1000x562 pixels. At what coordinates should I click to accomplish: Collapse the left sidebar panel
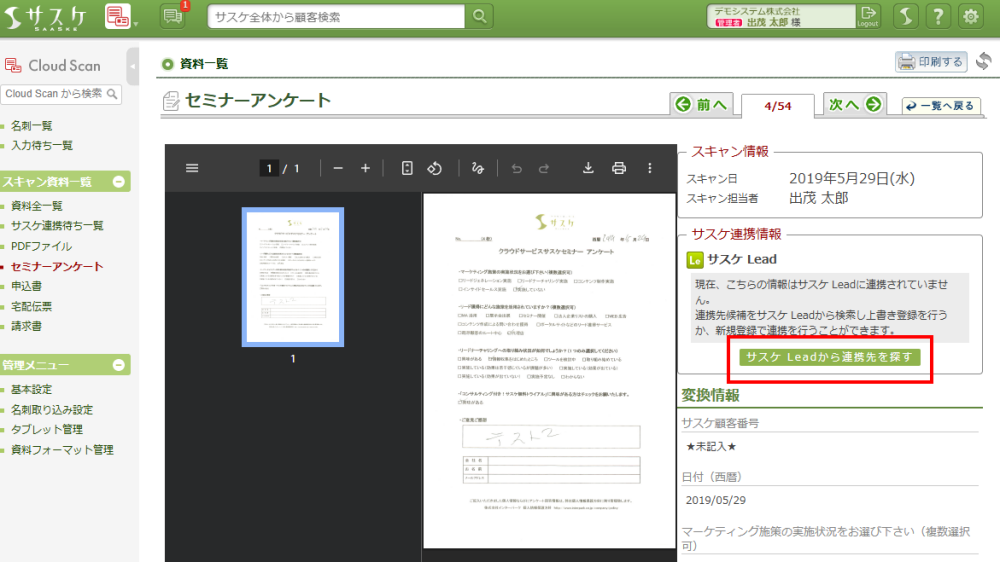click(x=133, y=66)
